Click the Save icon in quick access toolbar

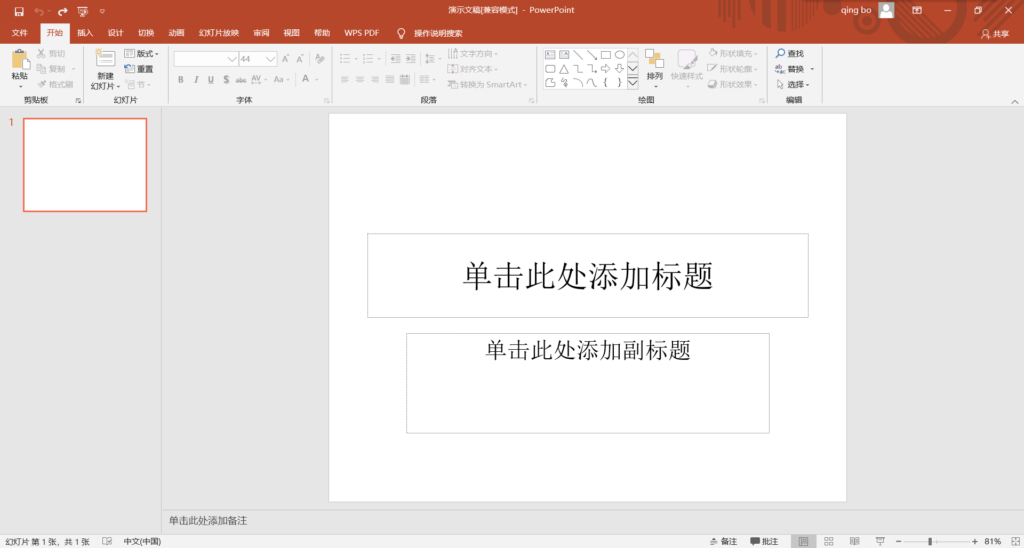click(18, 11)
